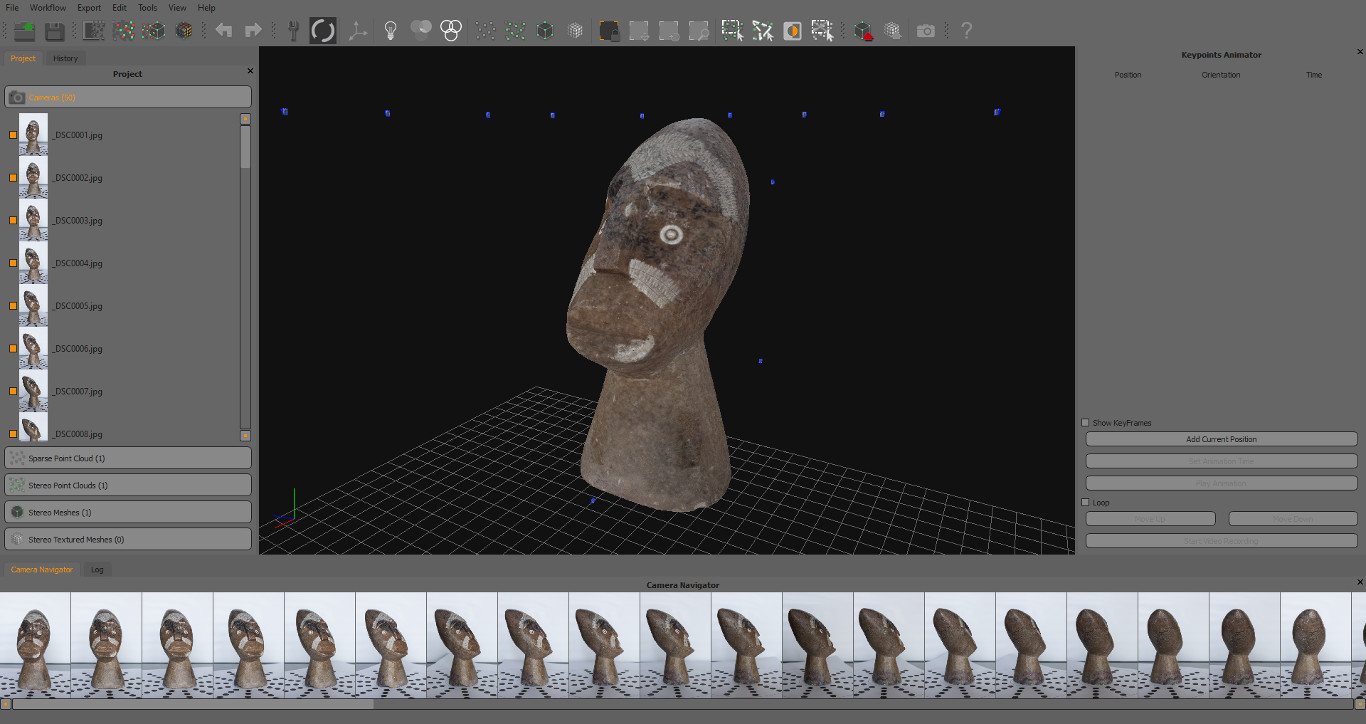Click the question mark help icon
The width and height of the screenshot is (1366, 724).
pos(966,31)
